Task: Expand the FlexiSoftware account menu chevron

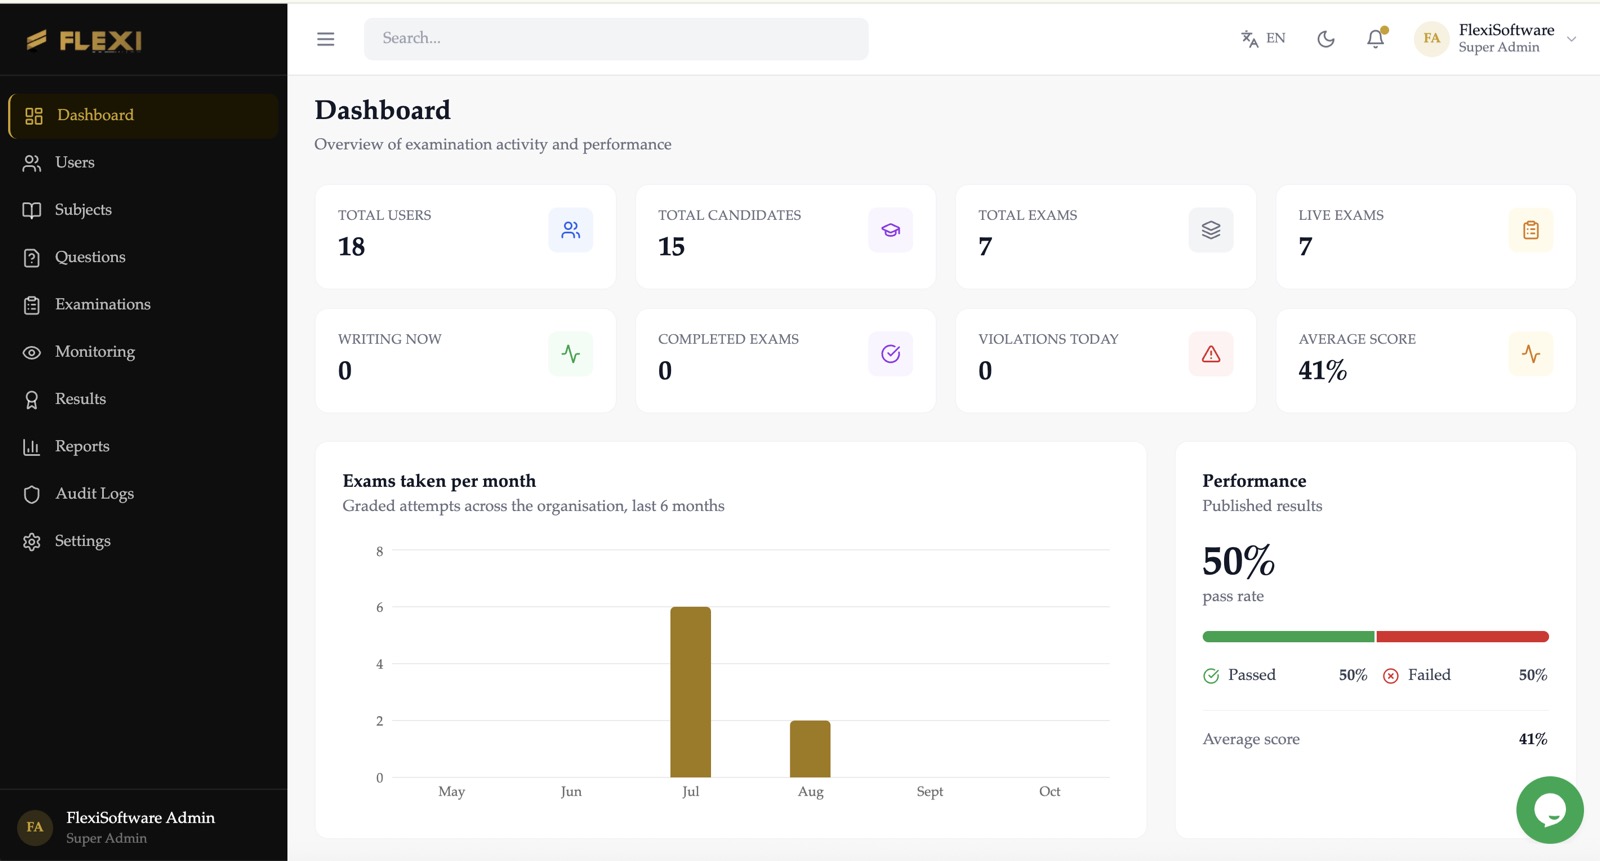Action: (x=1571, y=39)
